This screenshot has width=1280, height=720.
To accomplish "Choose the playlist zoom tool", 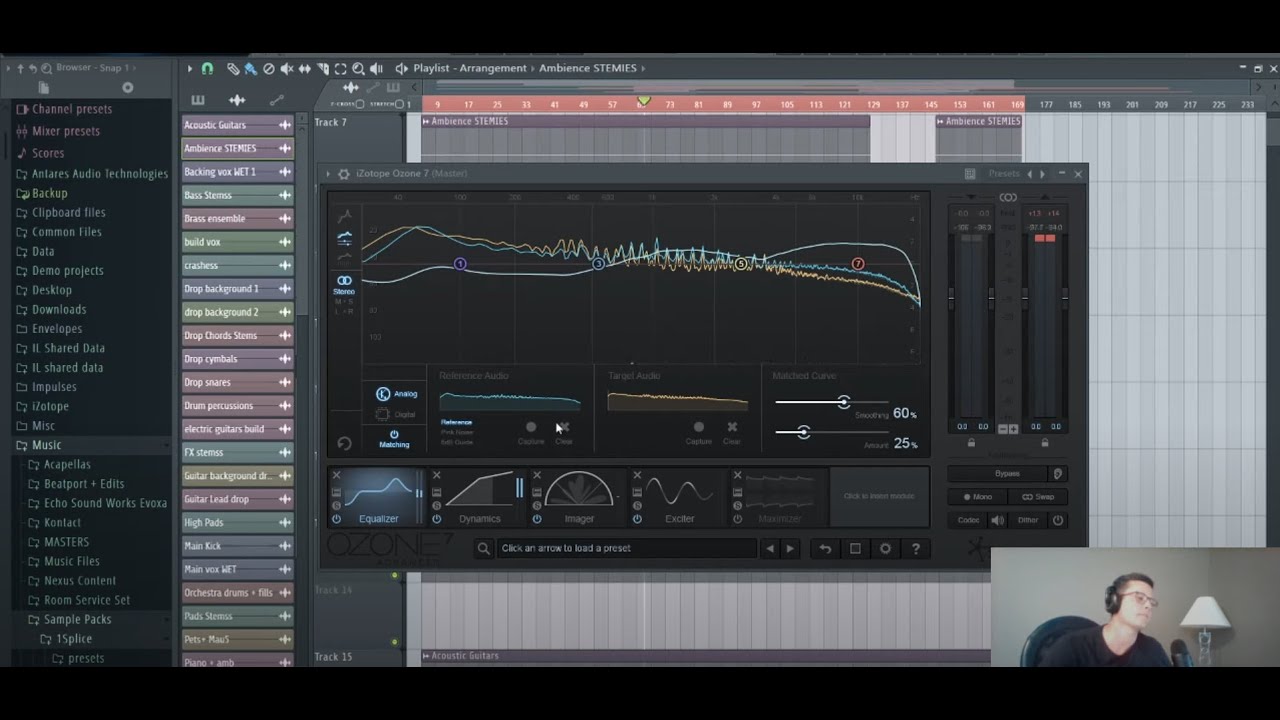I will 359,68.
